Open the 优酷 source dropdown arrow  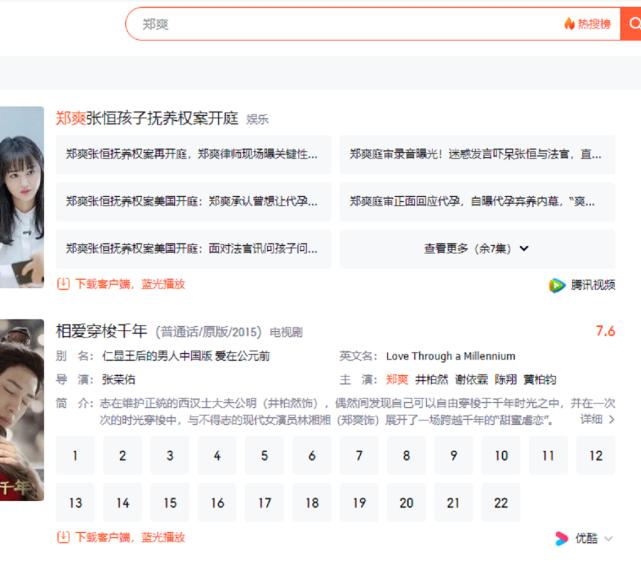click(x=608, y=539)
